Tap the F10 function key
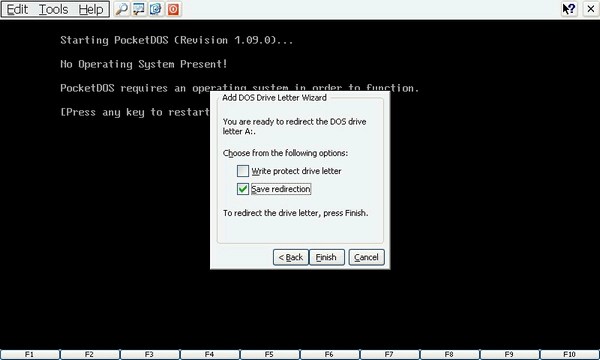The height and width of the screenshot is (360, 600). point(570,355)
